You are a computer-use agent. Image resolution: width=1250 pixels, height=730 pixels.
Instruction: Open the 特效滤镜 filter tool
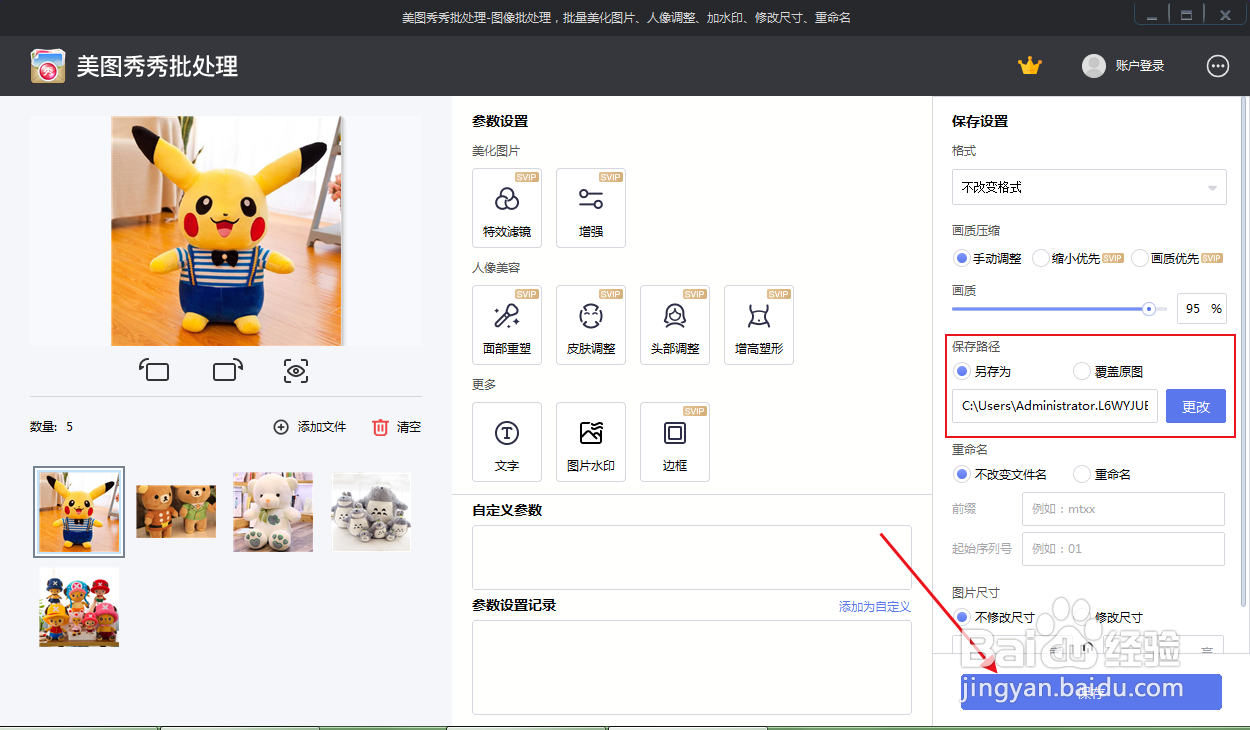[x=507, y=208]
